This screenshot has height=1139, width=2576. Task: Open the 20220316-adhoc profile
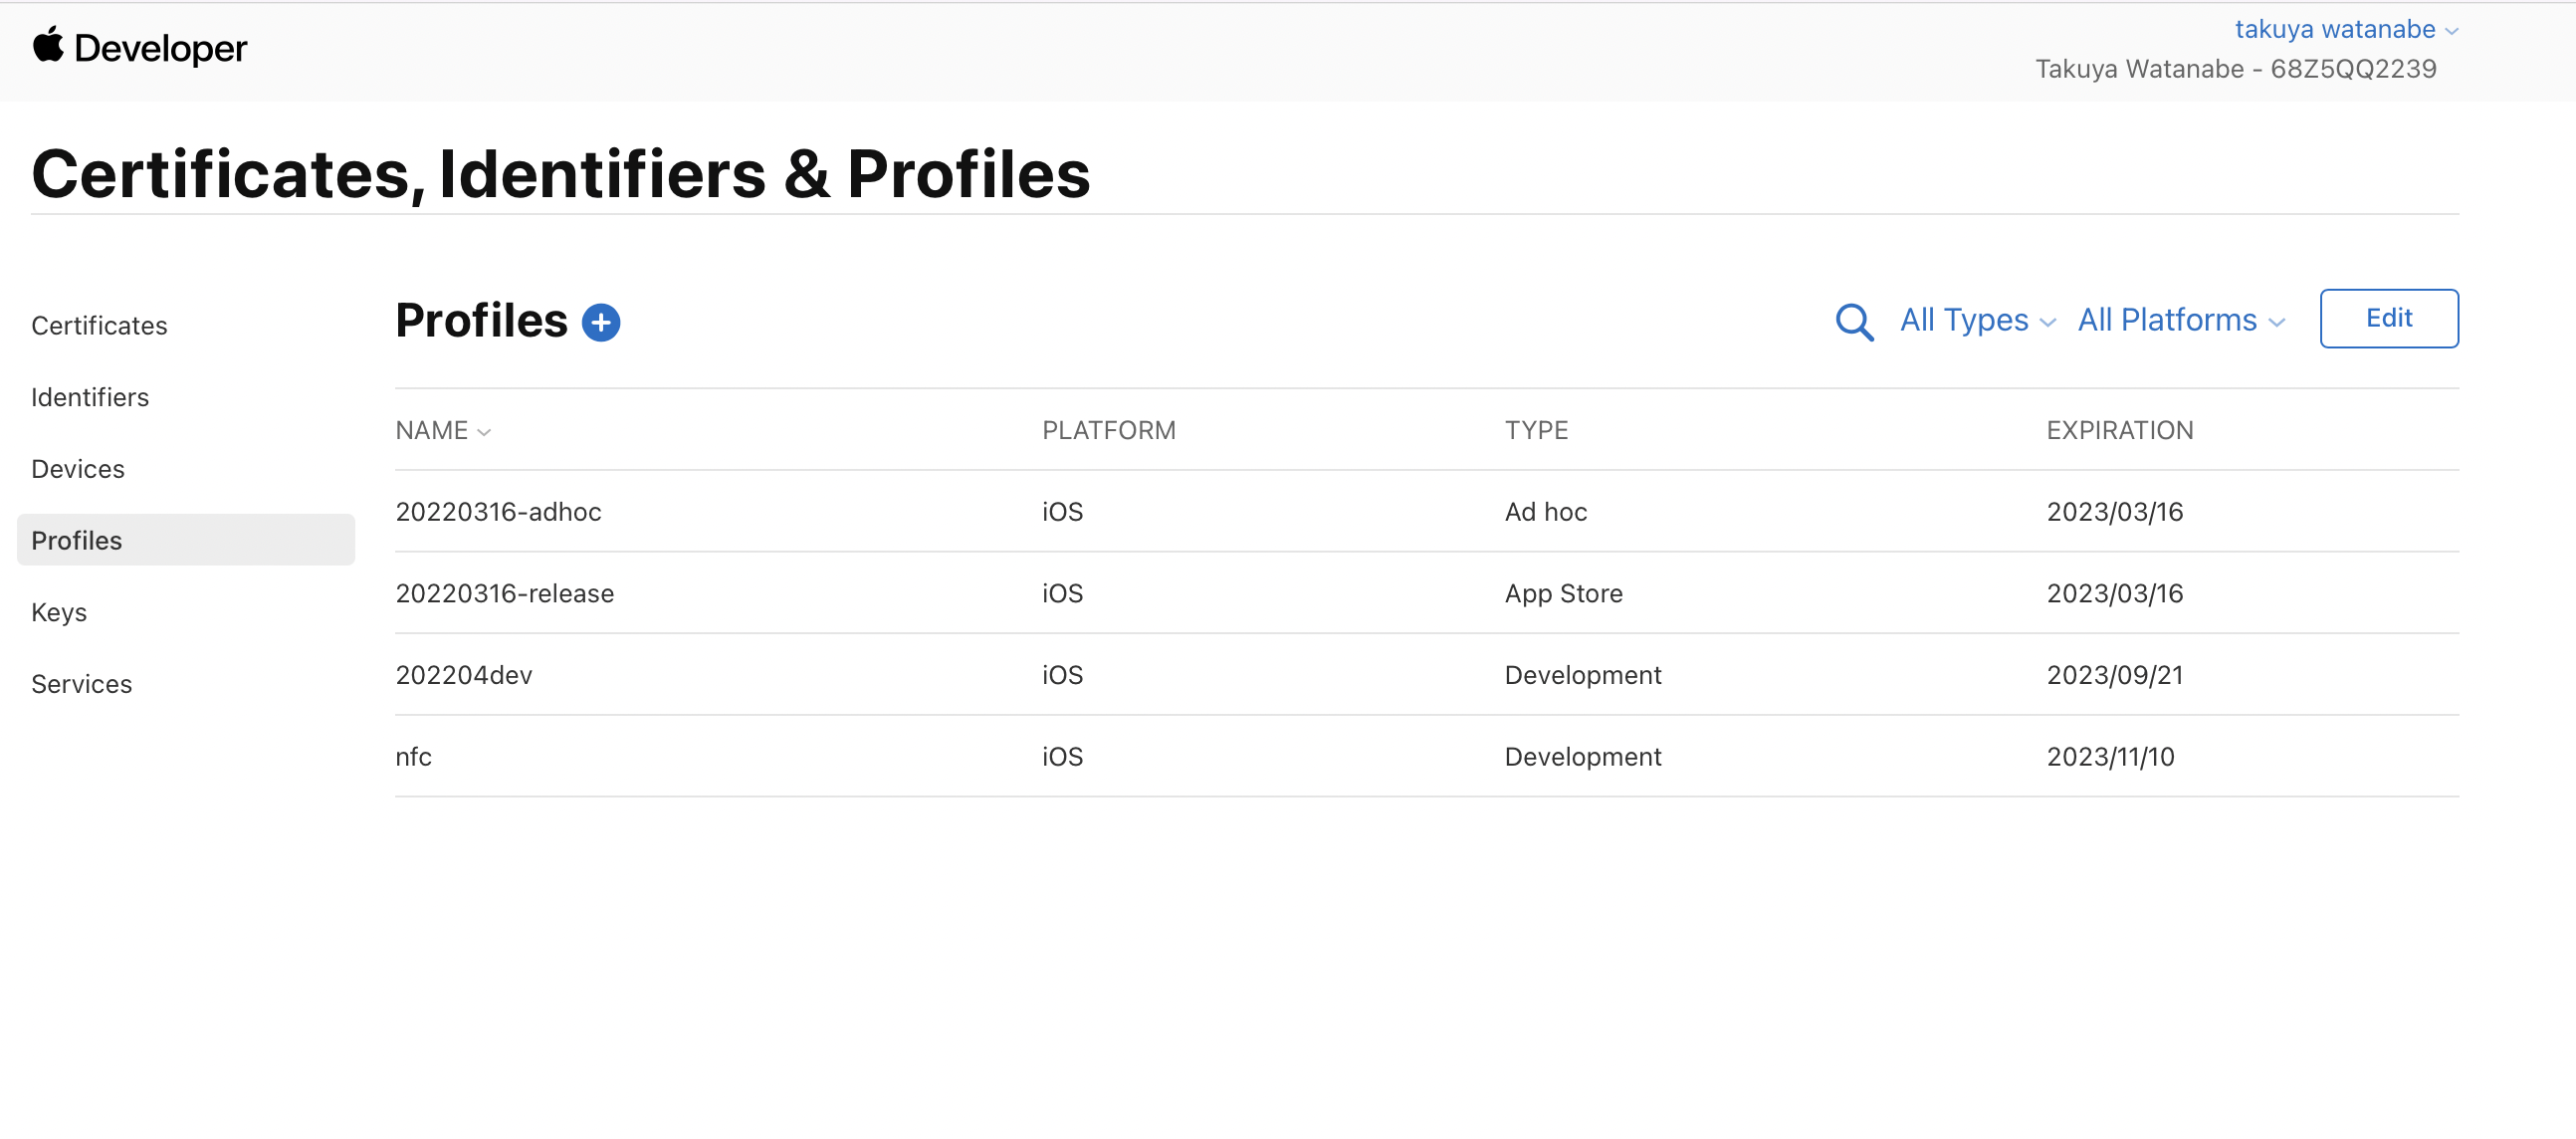[x=498, y=512]
